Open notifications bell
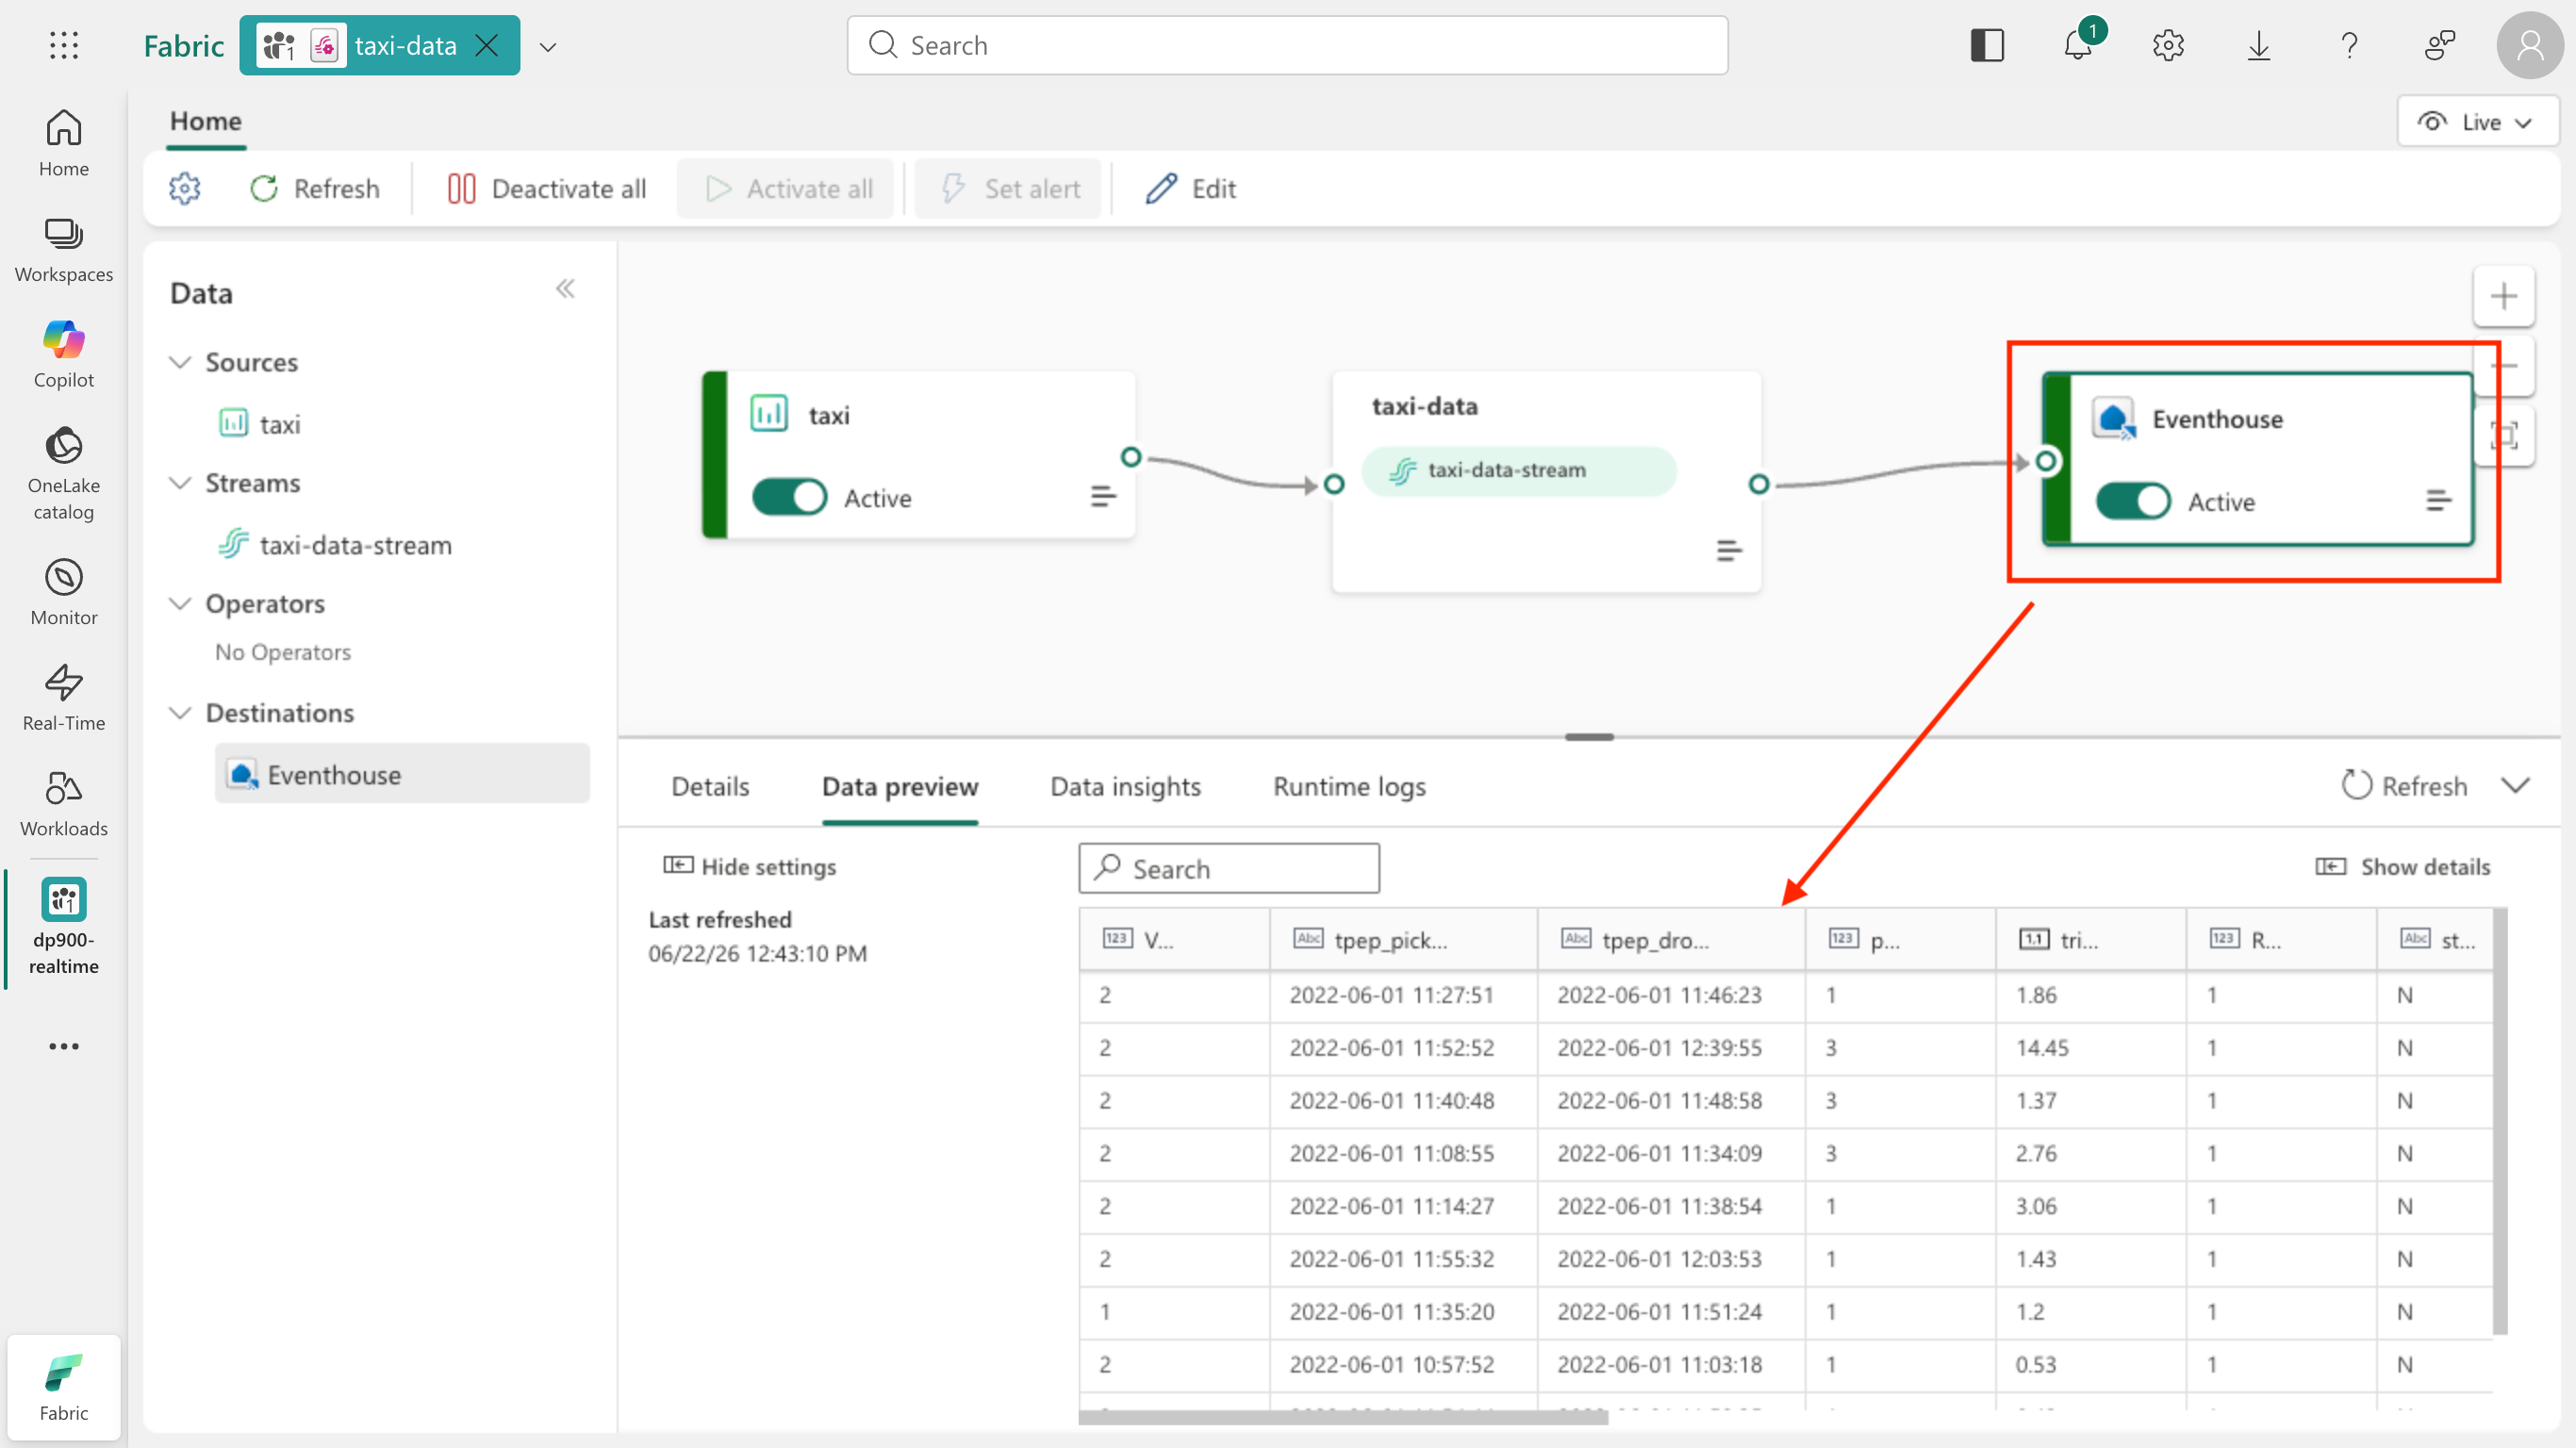The image size is (2576, 1448). pos(2078,45)
